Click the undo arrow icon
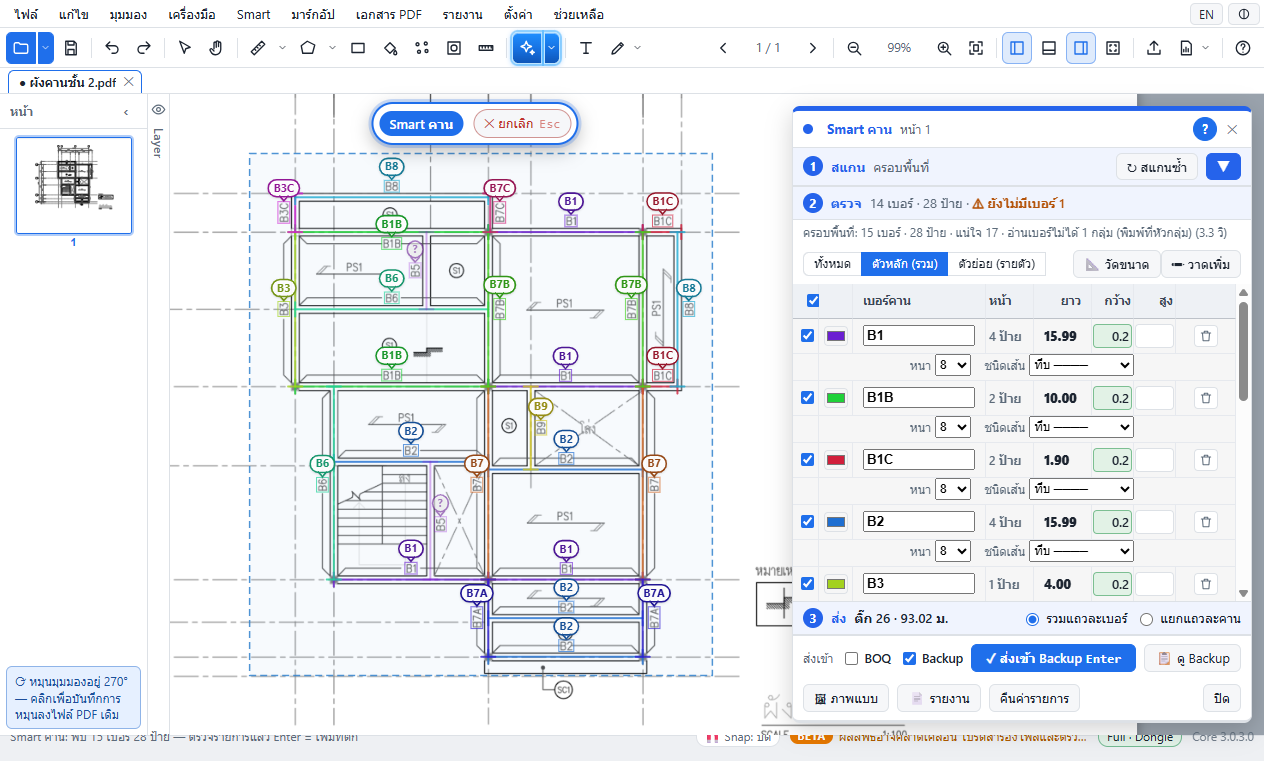Screen dimensions: 1264x761 112,48
